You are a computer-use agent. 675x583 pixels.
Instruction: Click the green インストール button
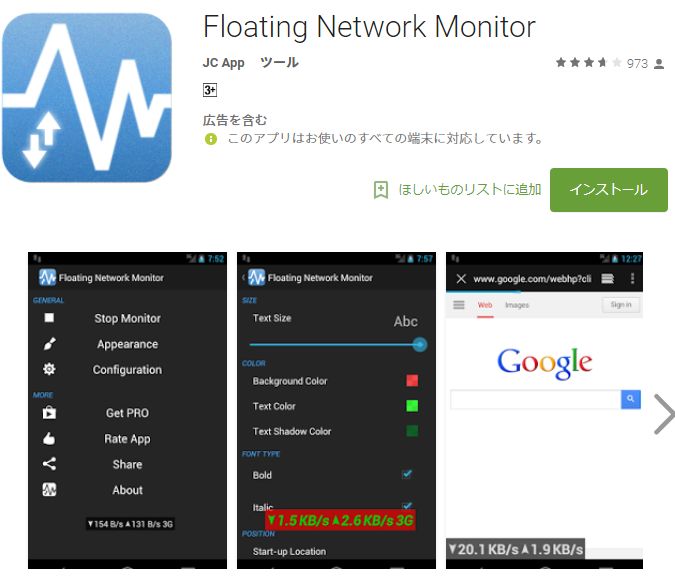pyautogui.click(x=609, y=190)
